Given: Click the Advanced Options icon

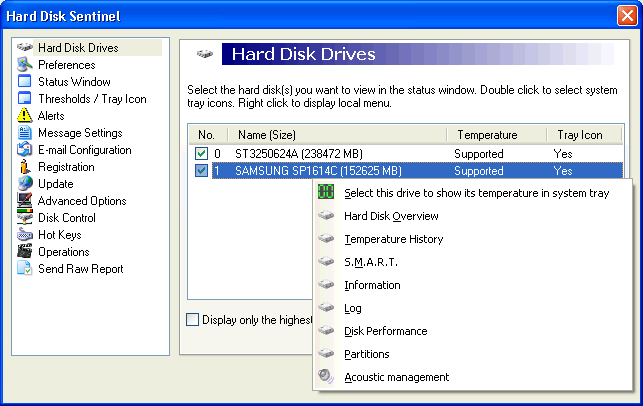Looking at the screenshot, I should click(x=25, y=201).
